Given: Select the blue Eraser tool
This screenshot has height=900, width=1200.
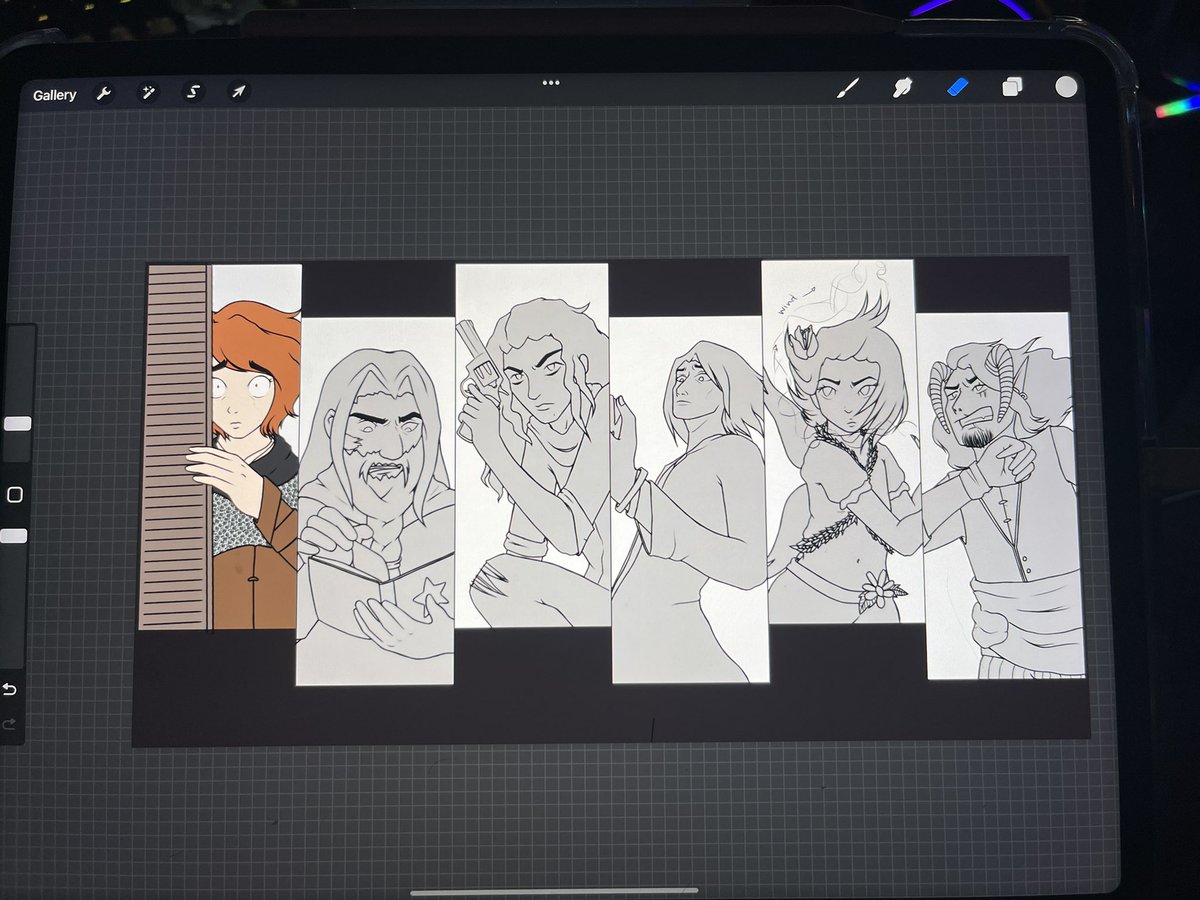Looking at the screenshot, I should pyautogui.click(x=957, y=87).
